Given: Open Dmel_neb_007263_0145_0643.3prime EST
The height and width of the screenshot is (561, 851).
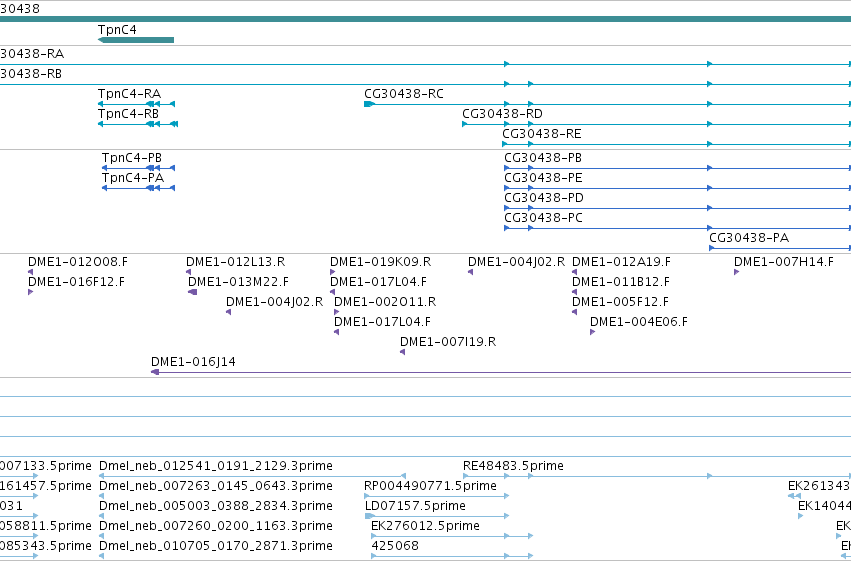Looking at the screenshot, I should pyautogui.click(x=101, y=496).
